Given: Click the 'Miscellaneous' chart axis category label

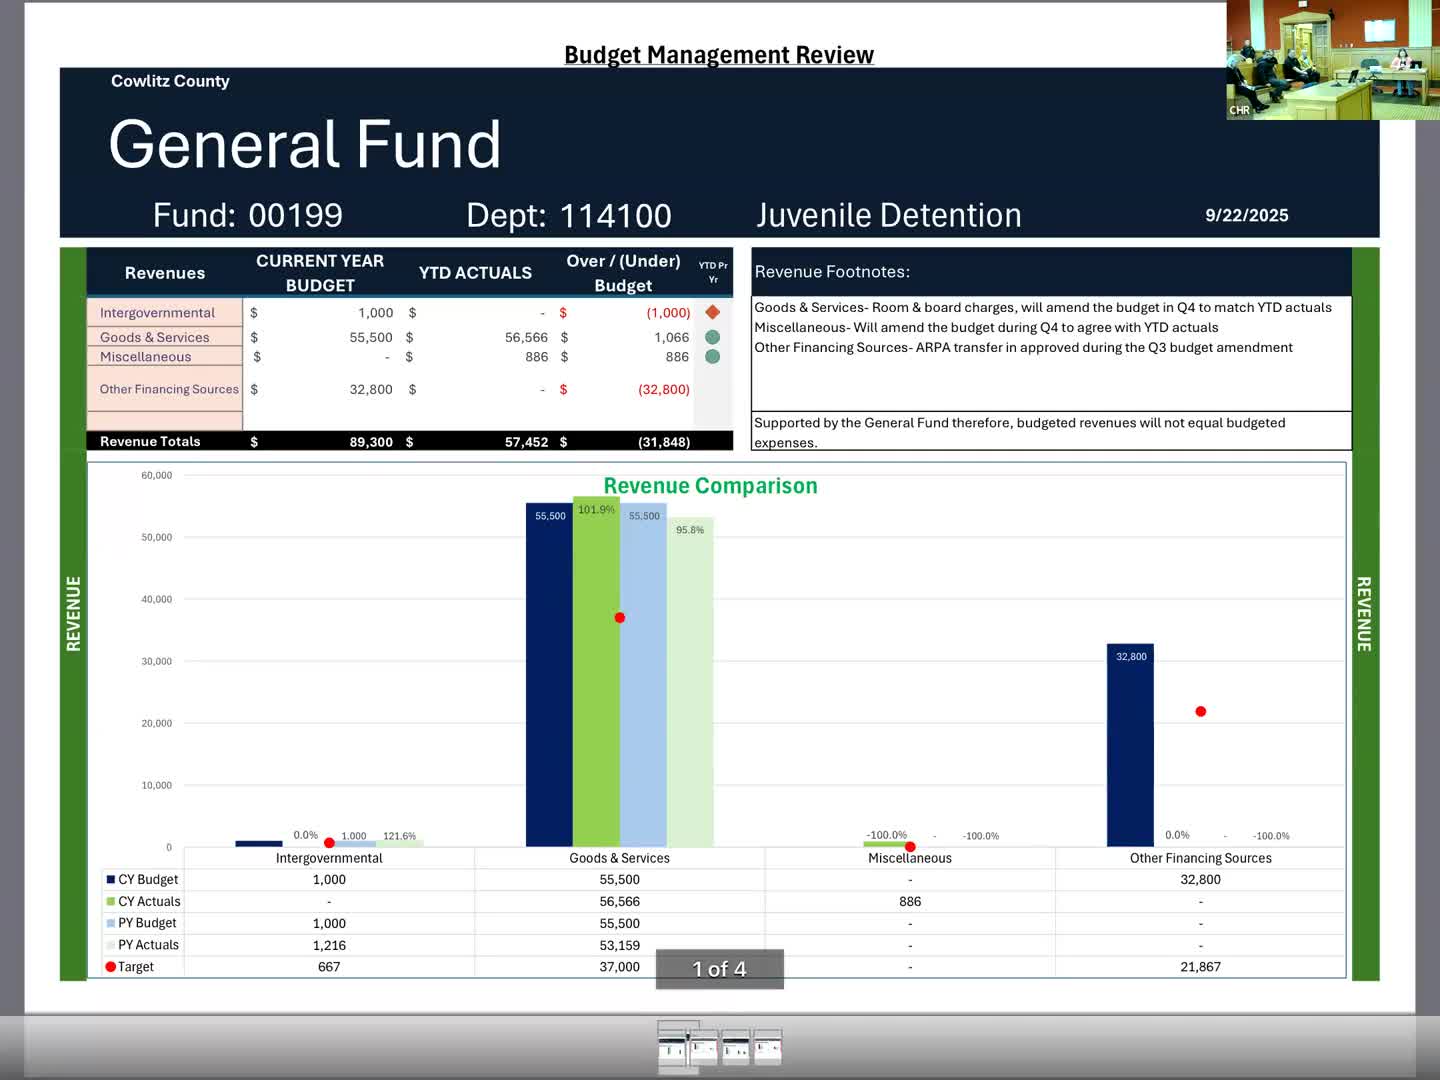Looking at the screenshot, I should click(910, 858).
